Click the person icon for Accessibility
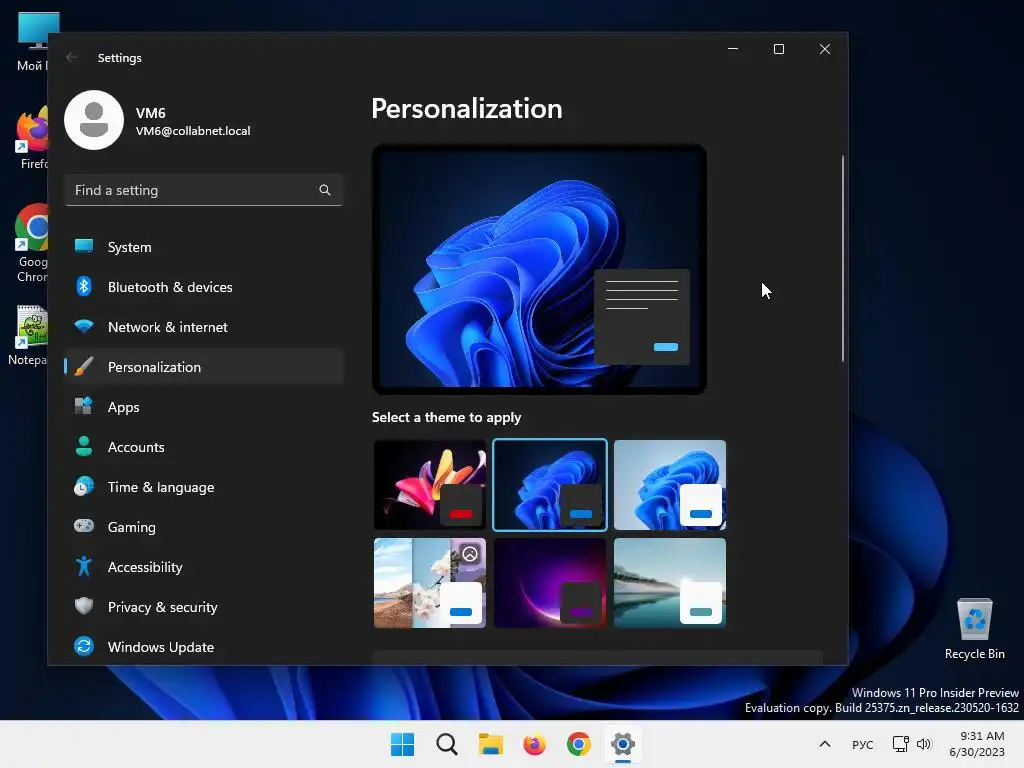 tap(84, 566)
